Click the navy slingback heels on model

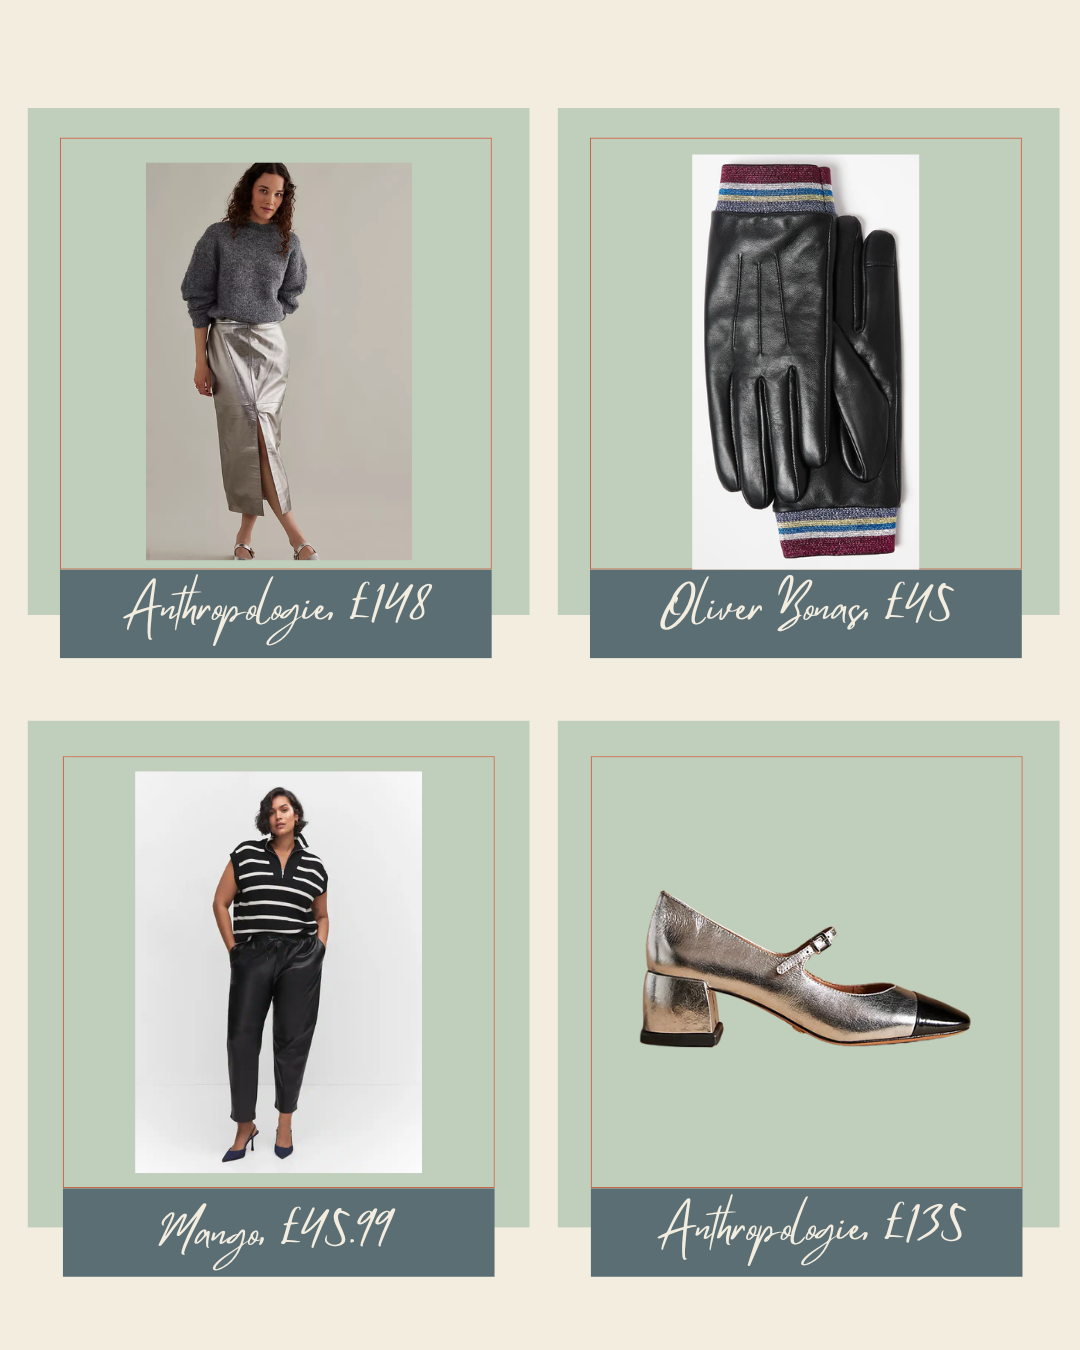pos(258,1144)
